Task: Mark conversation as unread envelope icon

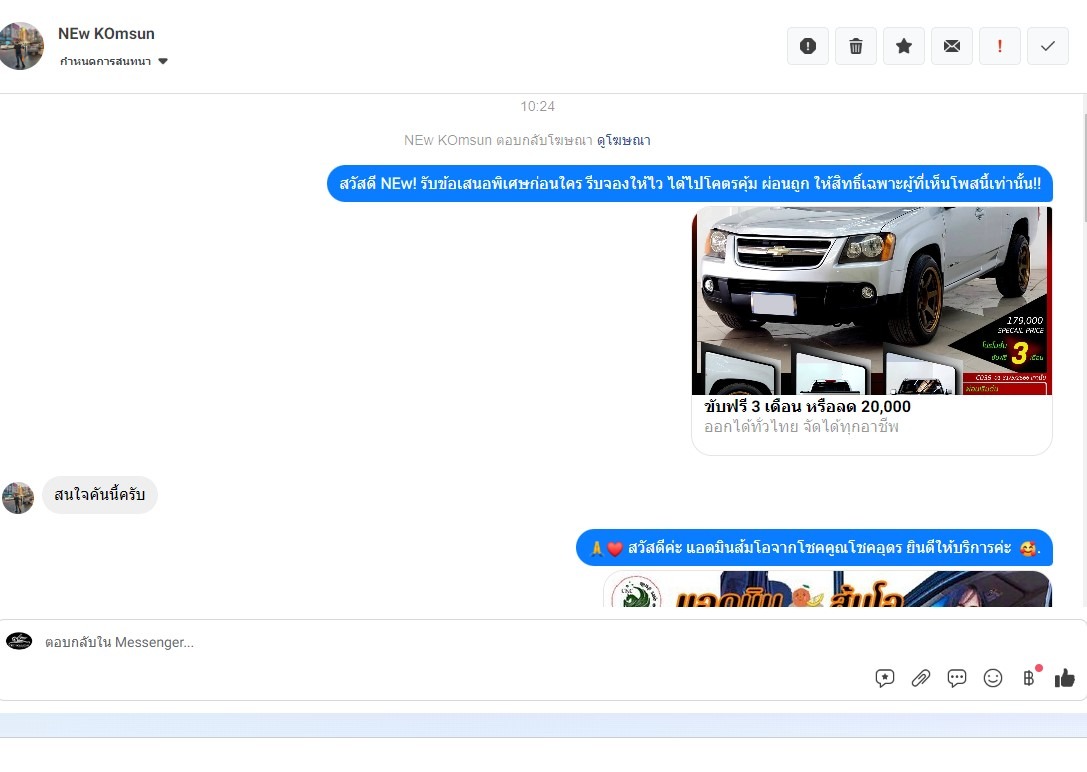Action: click(952, 46)
